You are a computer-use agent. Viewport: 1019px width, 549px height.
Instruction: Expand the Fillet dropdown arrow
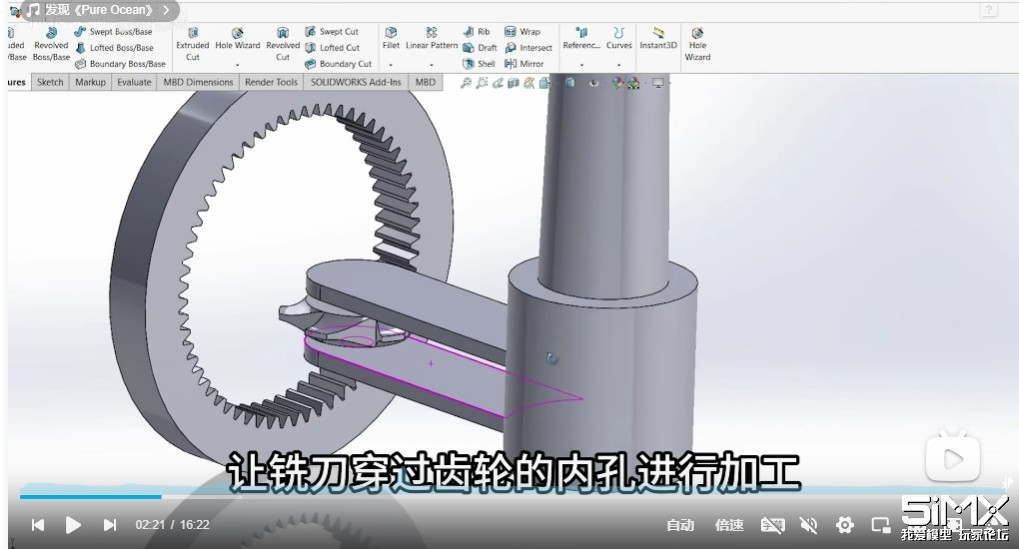(x=391, y=65)
